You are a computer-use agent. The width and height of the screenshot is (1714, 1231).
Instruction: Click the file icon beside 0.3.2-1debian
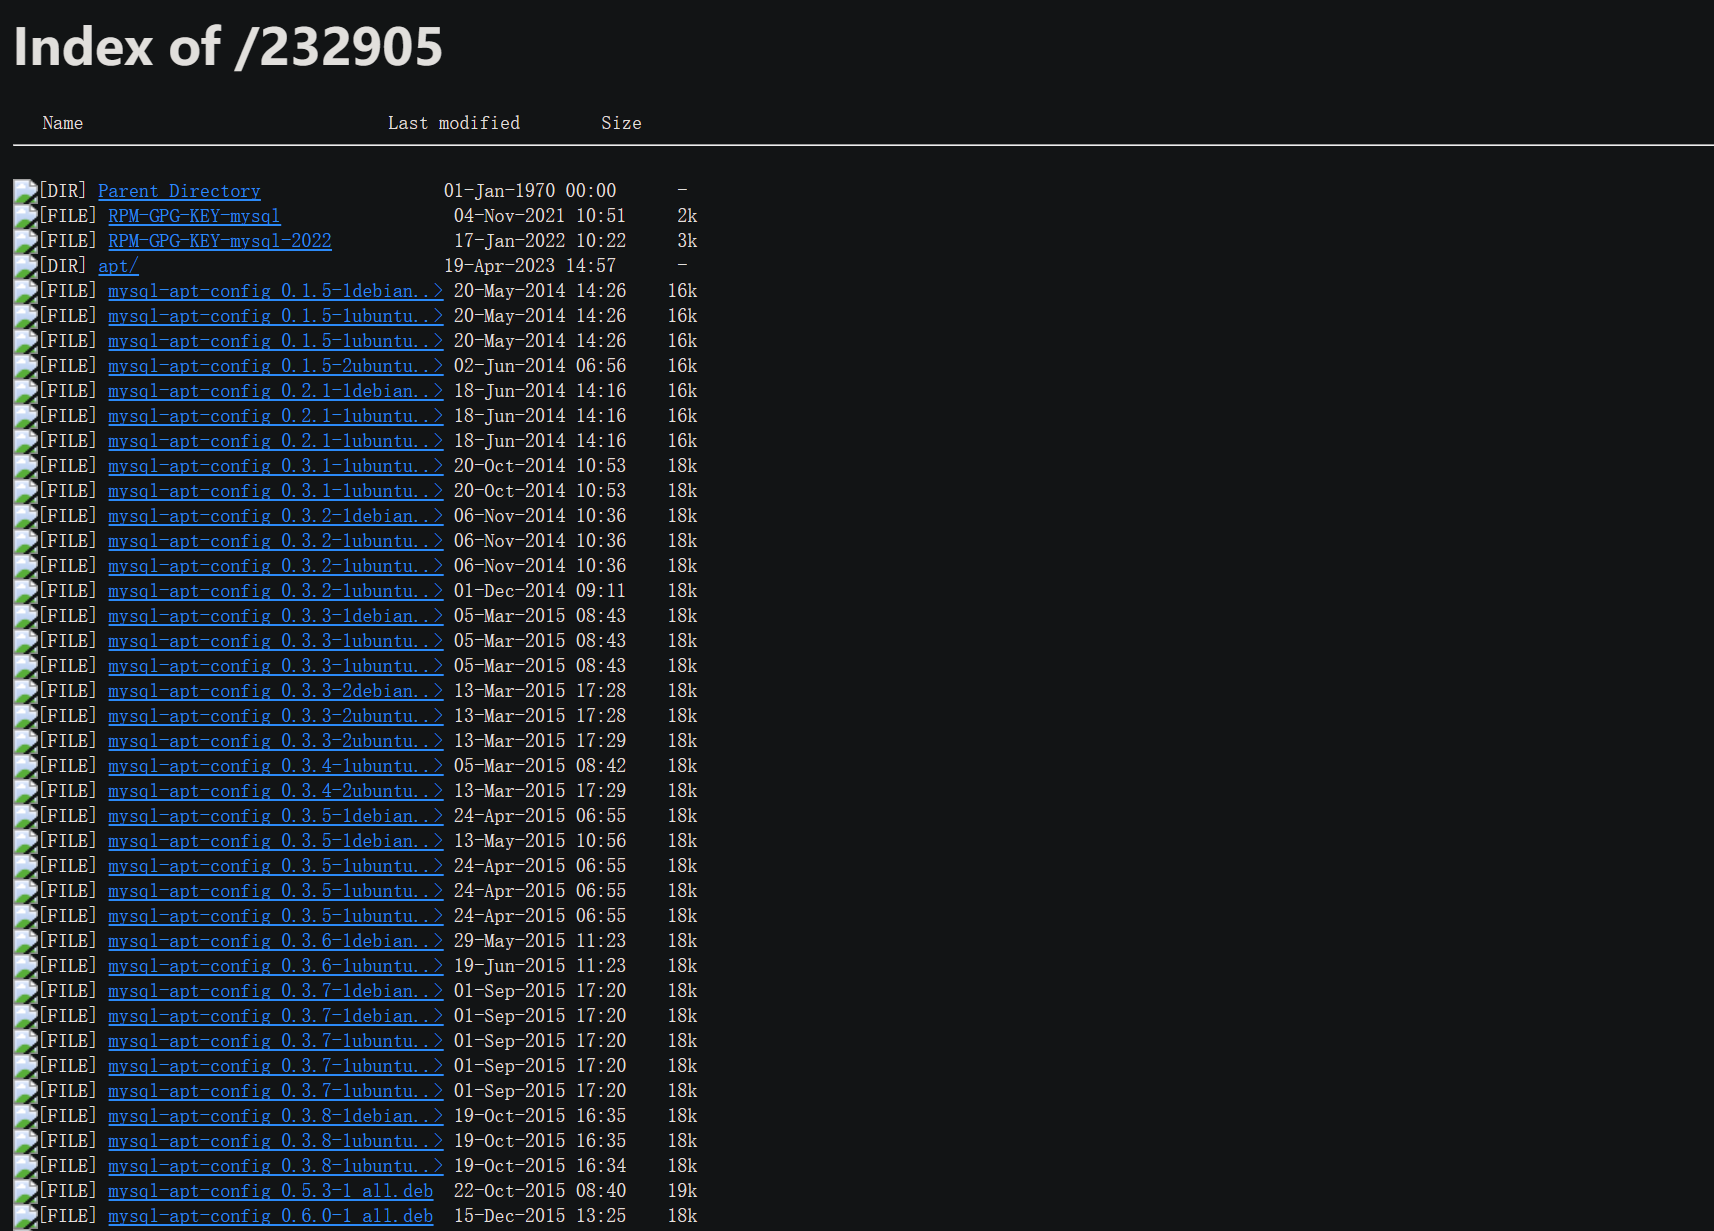25,516
